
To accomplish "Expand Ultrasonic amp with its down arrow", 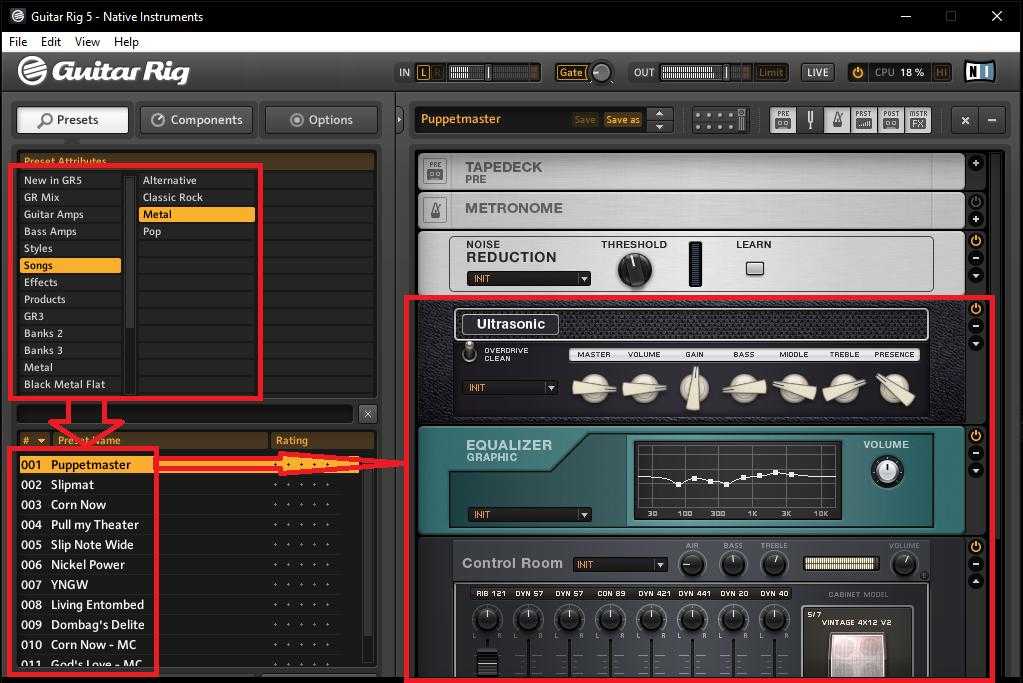I will click(975, 344).
